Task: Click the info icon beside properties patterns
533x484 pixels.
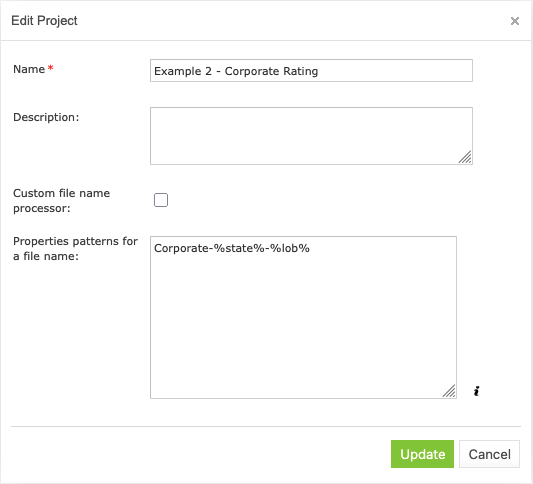Action: (x=476, y=391)
